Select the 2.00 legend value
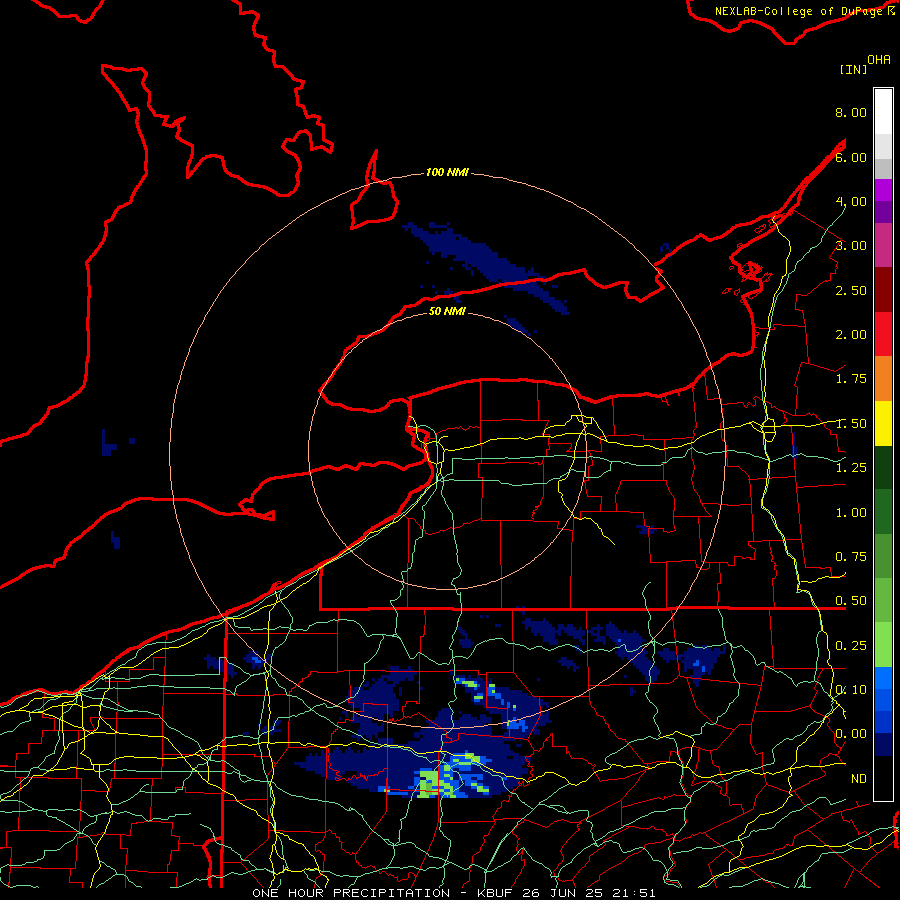Screen dimensions: 900x900 tap(850, 335)
